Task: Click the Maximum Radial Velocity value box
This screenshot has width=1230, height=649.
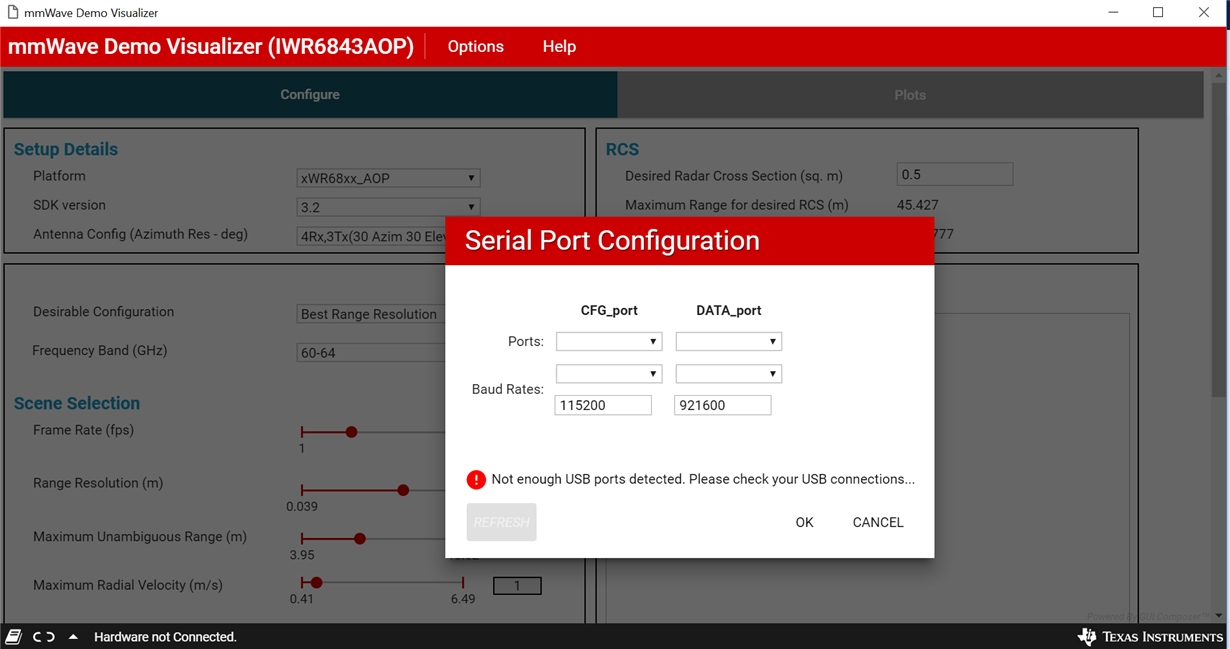Action: [x=517, y=586]
